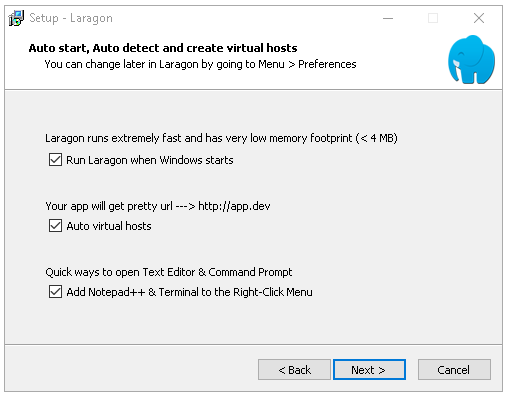Image resolution: width=507 pixels, height=397 pixels.
Task: Click the Right-Click Menu option label
Action: 189,292
